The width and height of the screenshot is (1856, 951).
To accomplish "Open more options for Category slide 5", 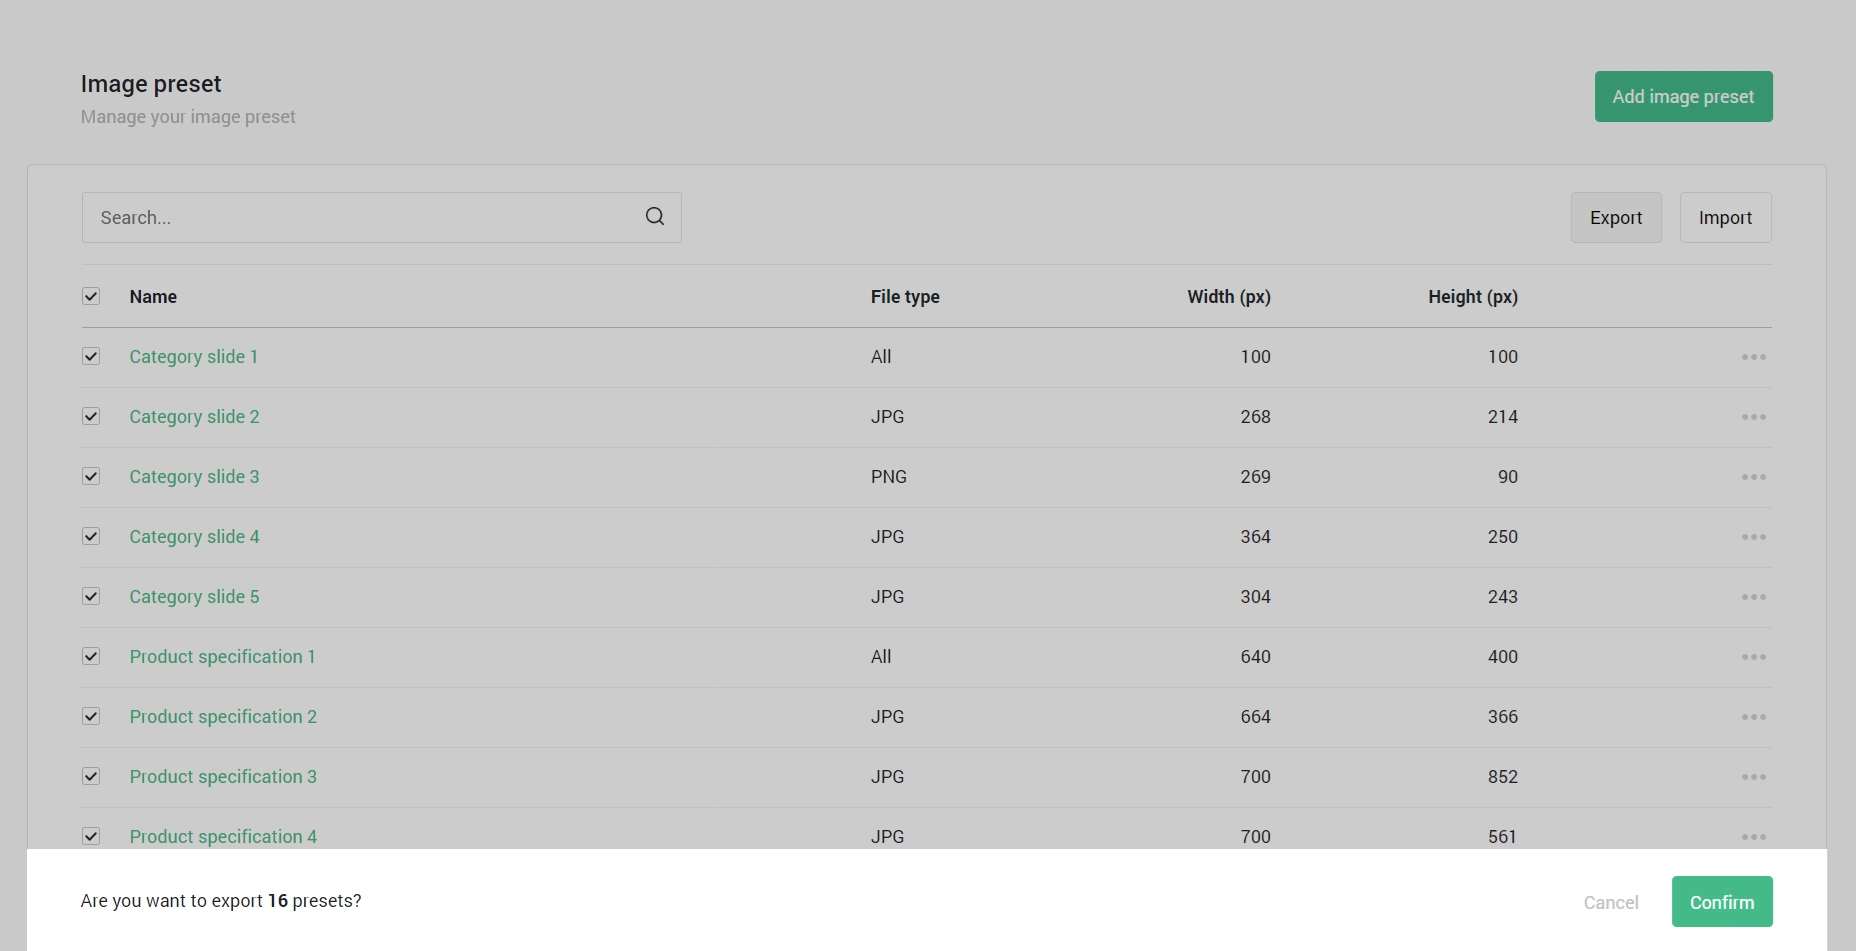I will click(x=1753, y=597).
